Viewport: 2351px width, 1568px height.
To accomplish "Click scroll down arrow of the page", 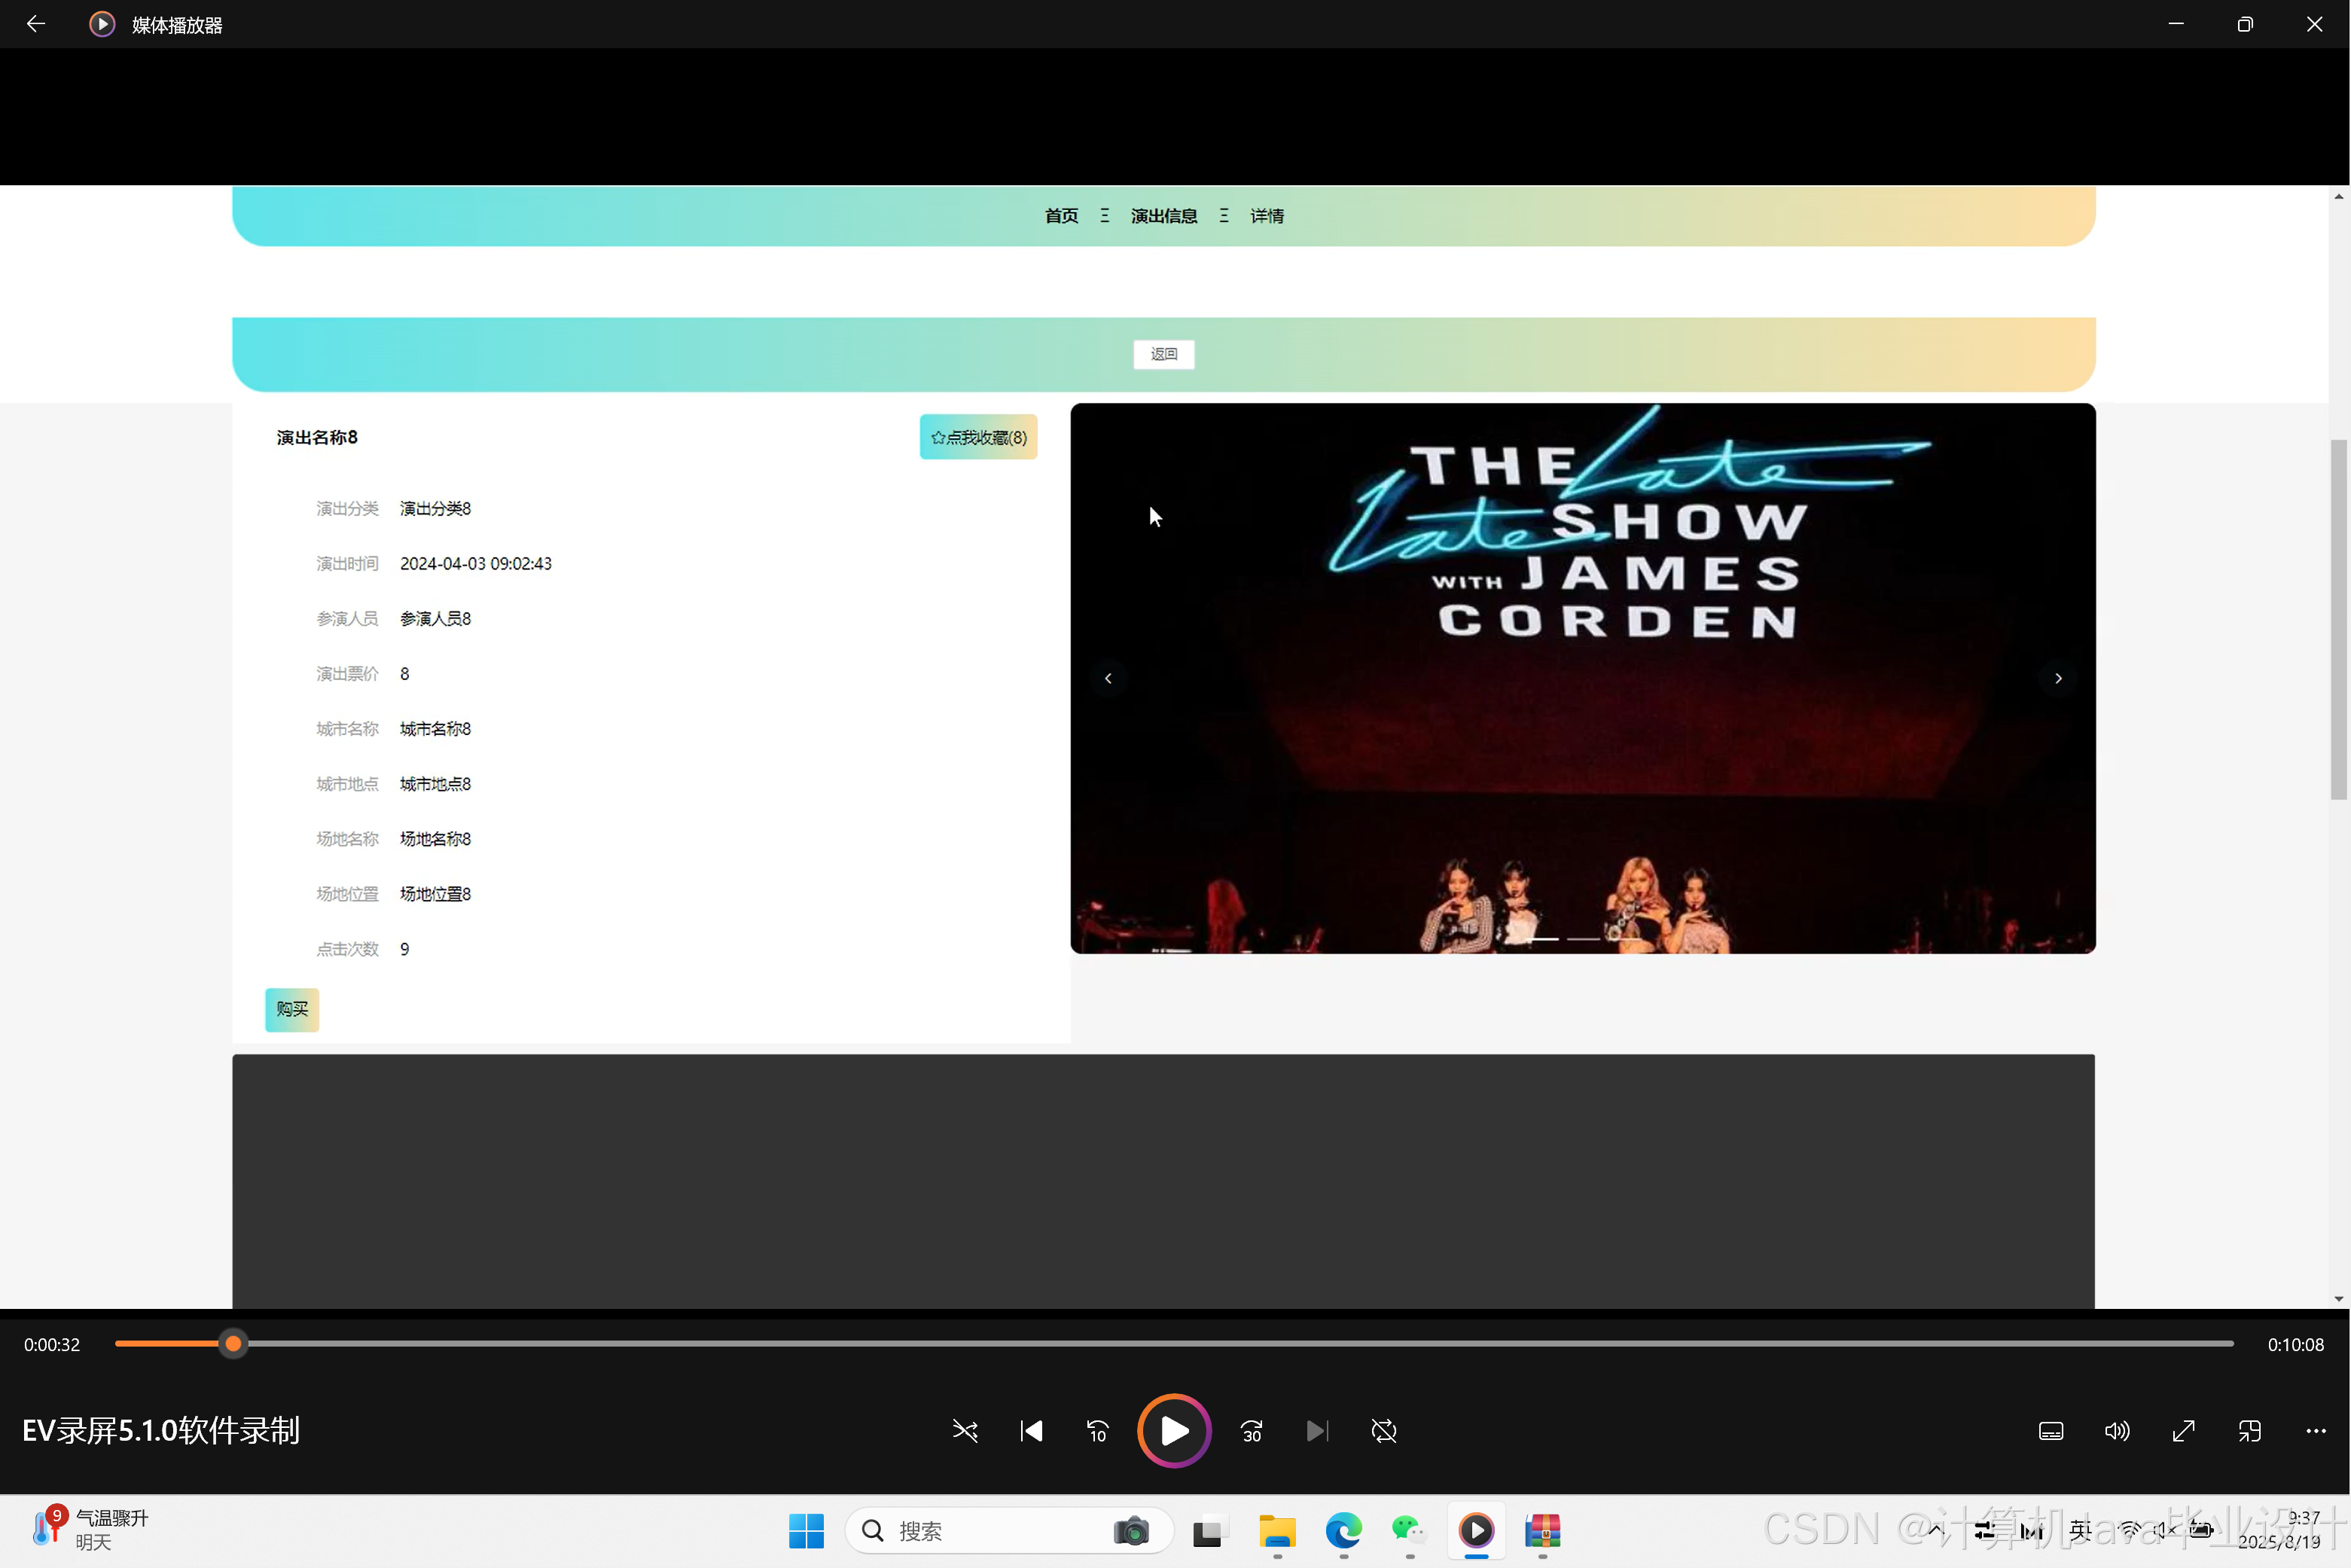I will (2338, 1299).
